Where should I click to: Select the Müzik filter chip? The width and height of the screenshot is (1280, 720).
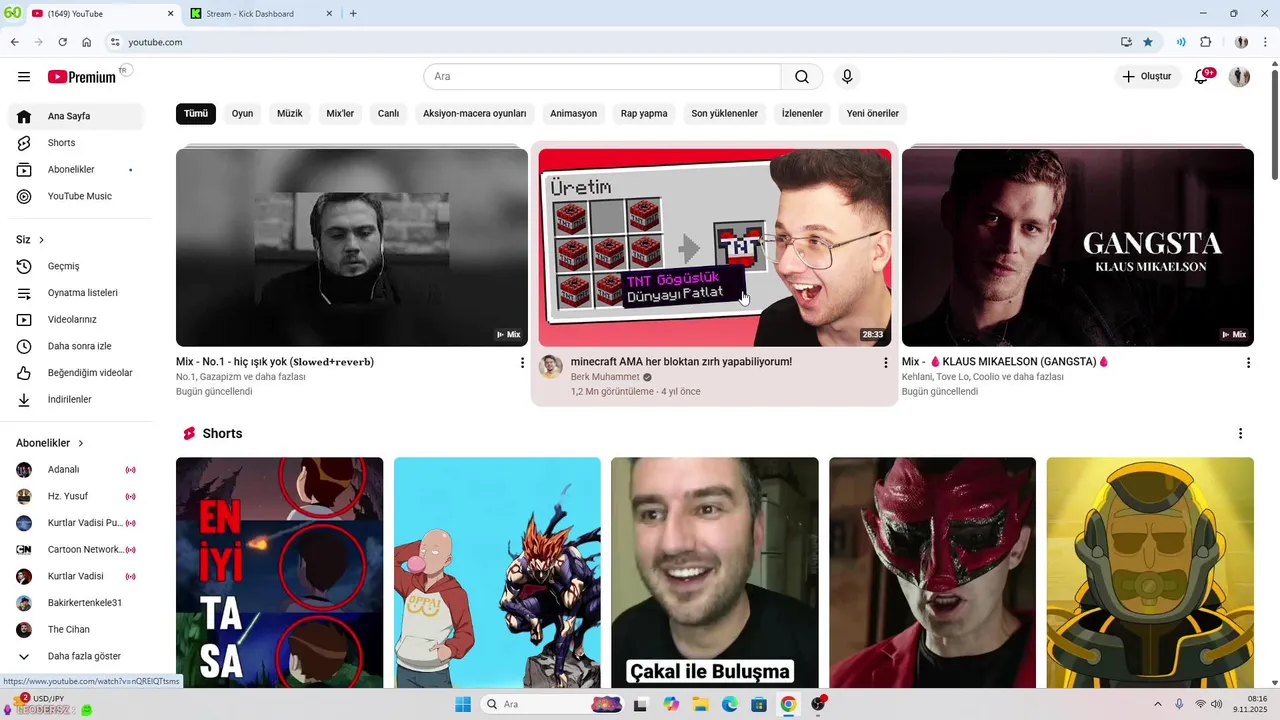coord(290,114)
